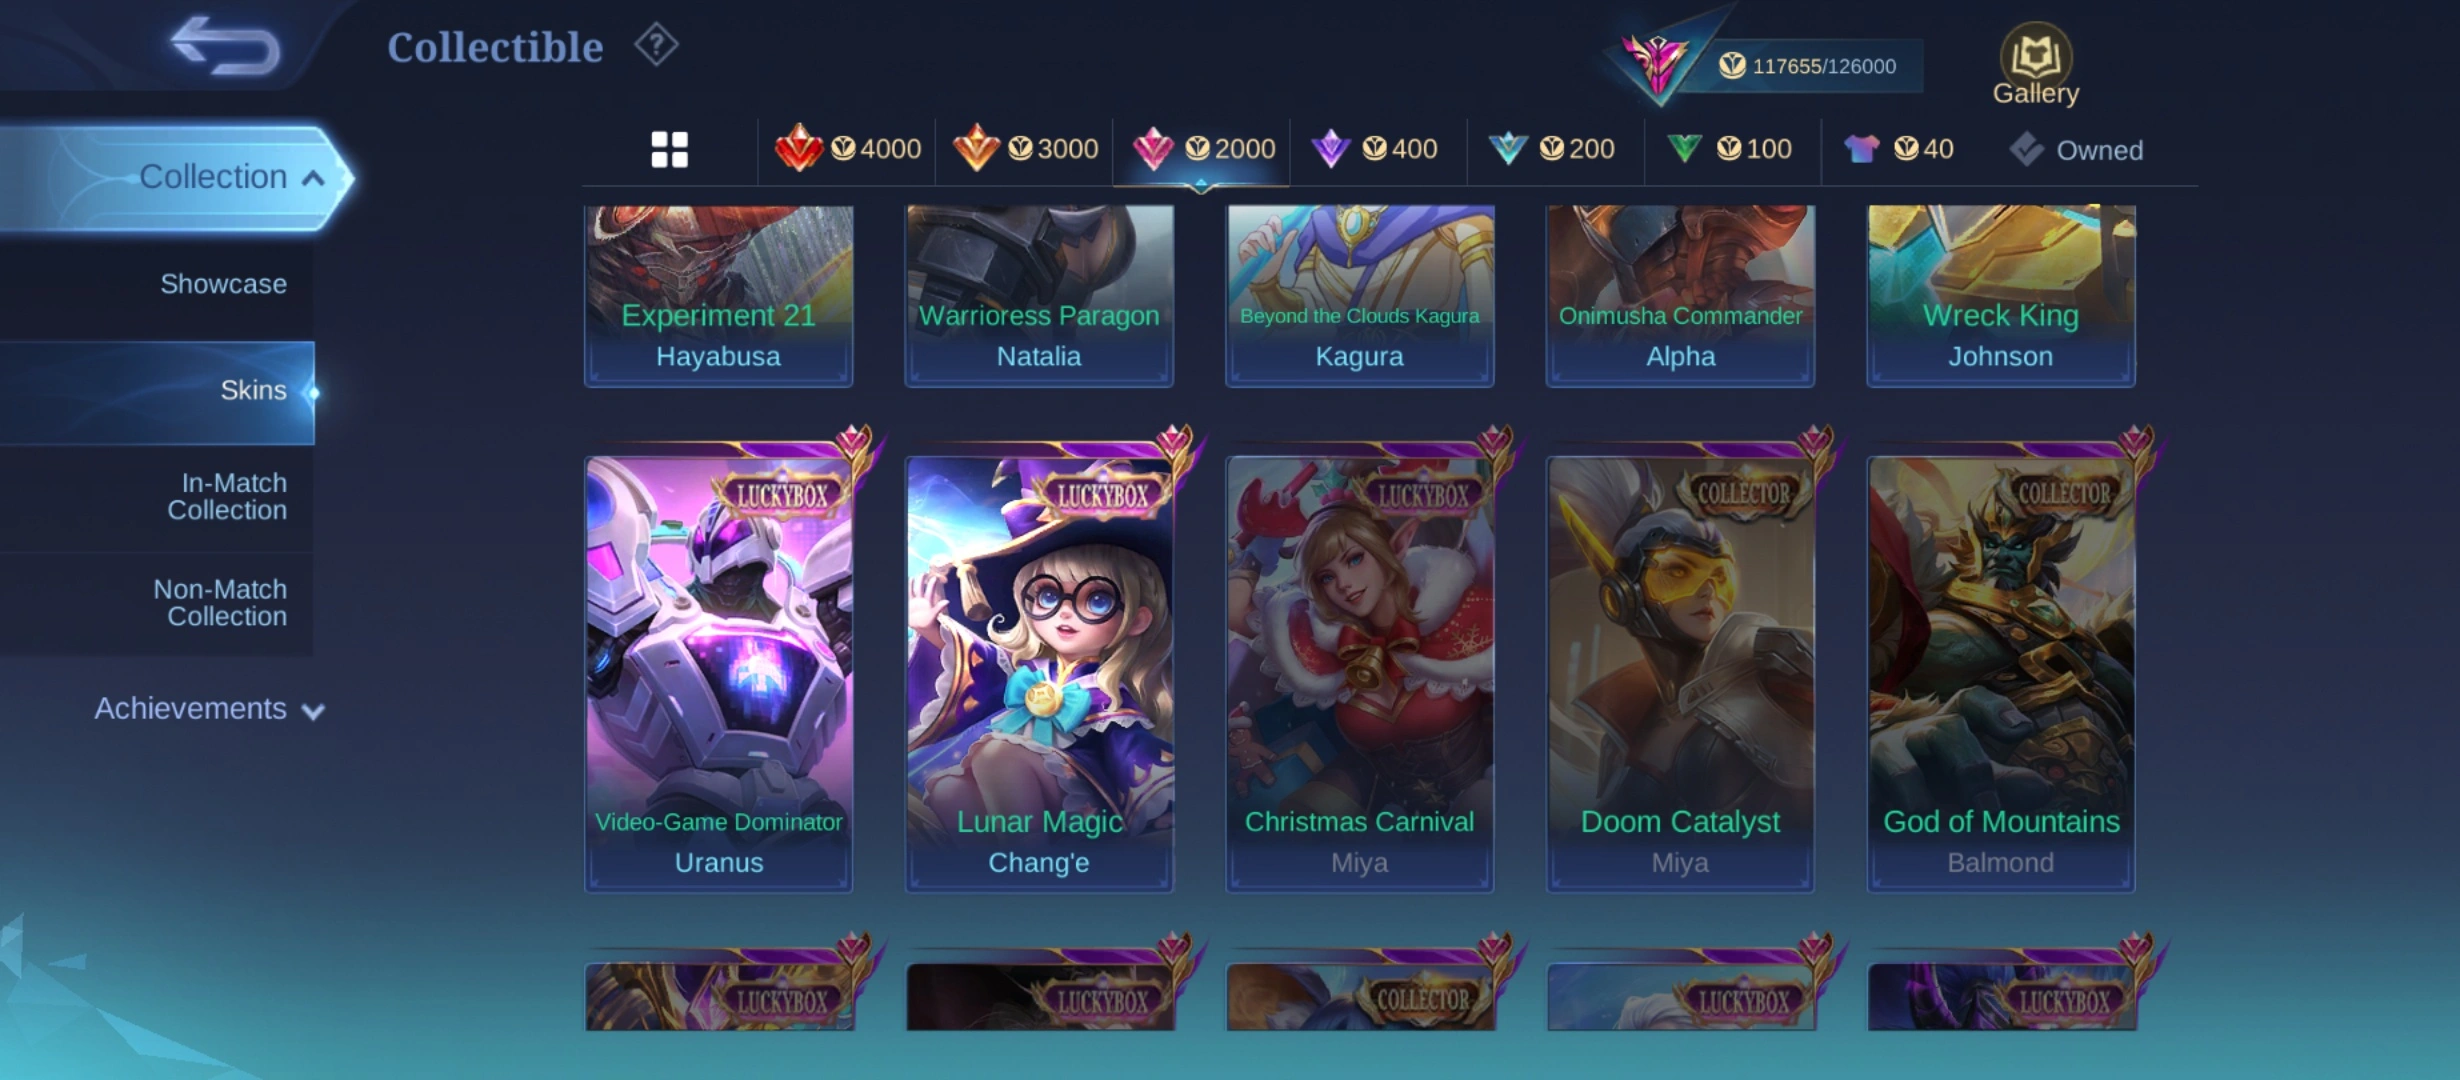Open the Showcase menu item
The image size is (2460, 1080).
pyautogui.click(x=223, y=284)
